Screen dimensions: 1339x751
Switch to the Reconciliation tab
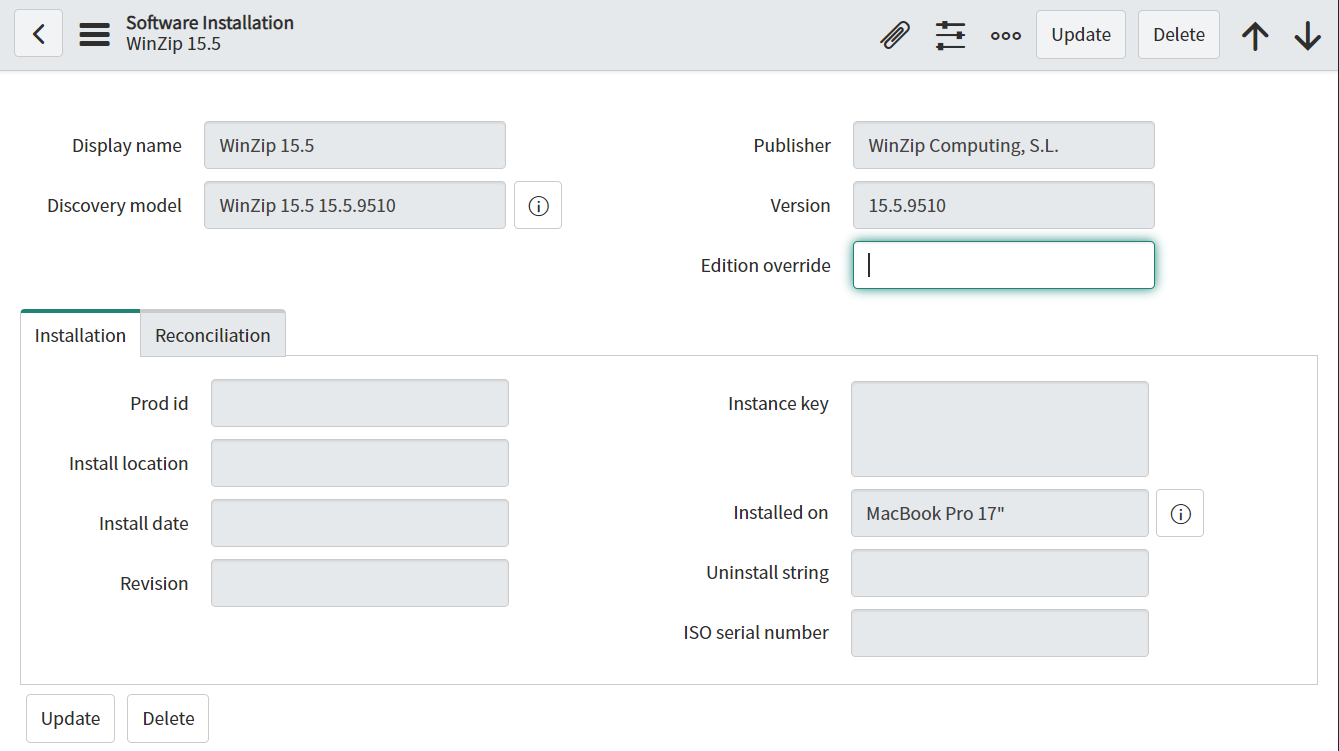212,334
